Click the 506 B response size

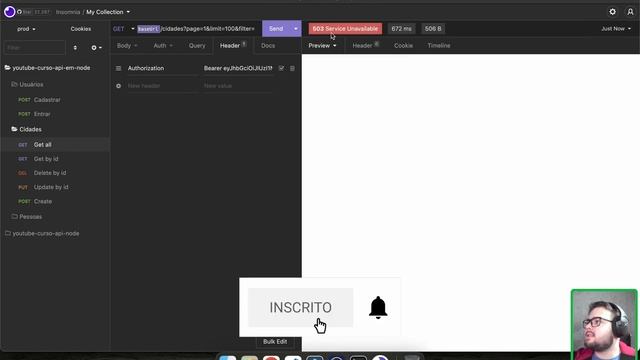point(433,29)
